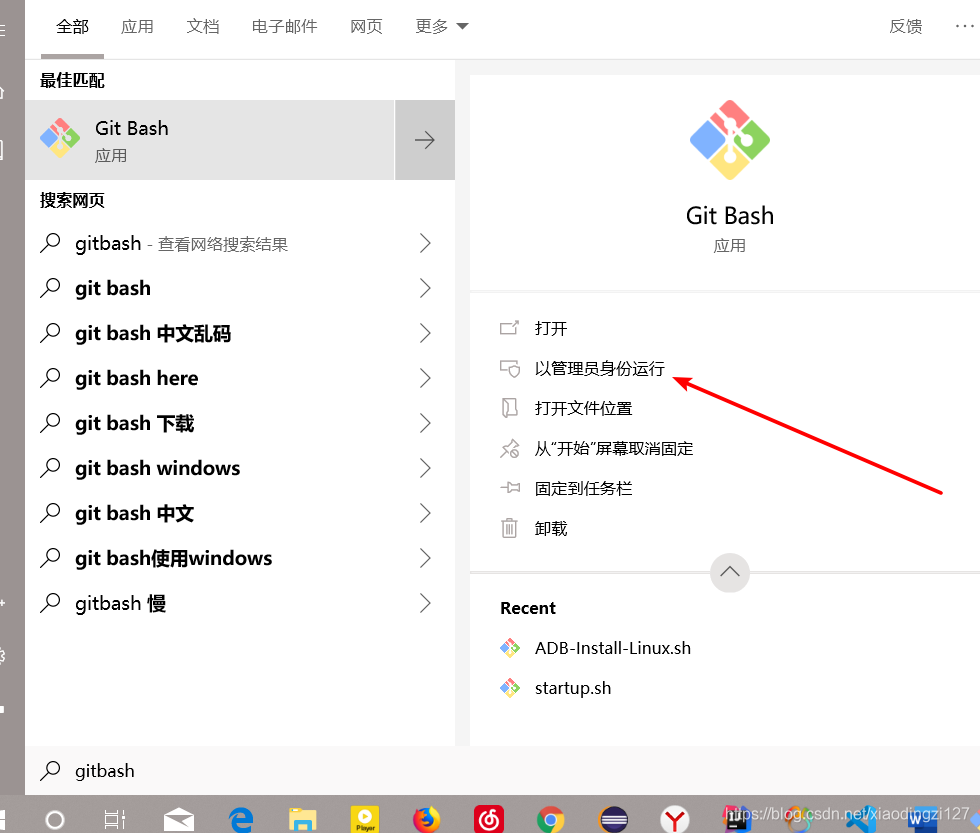980x833 pixels.
Task: Launch Google Chrome from taskbar
Action: 551,819
